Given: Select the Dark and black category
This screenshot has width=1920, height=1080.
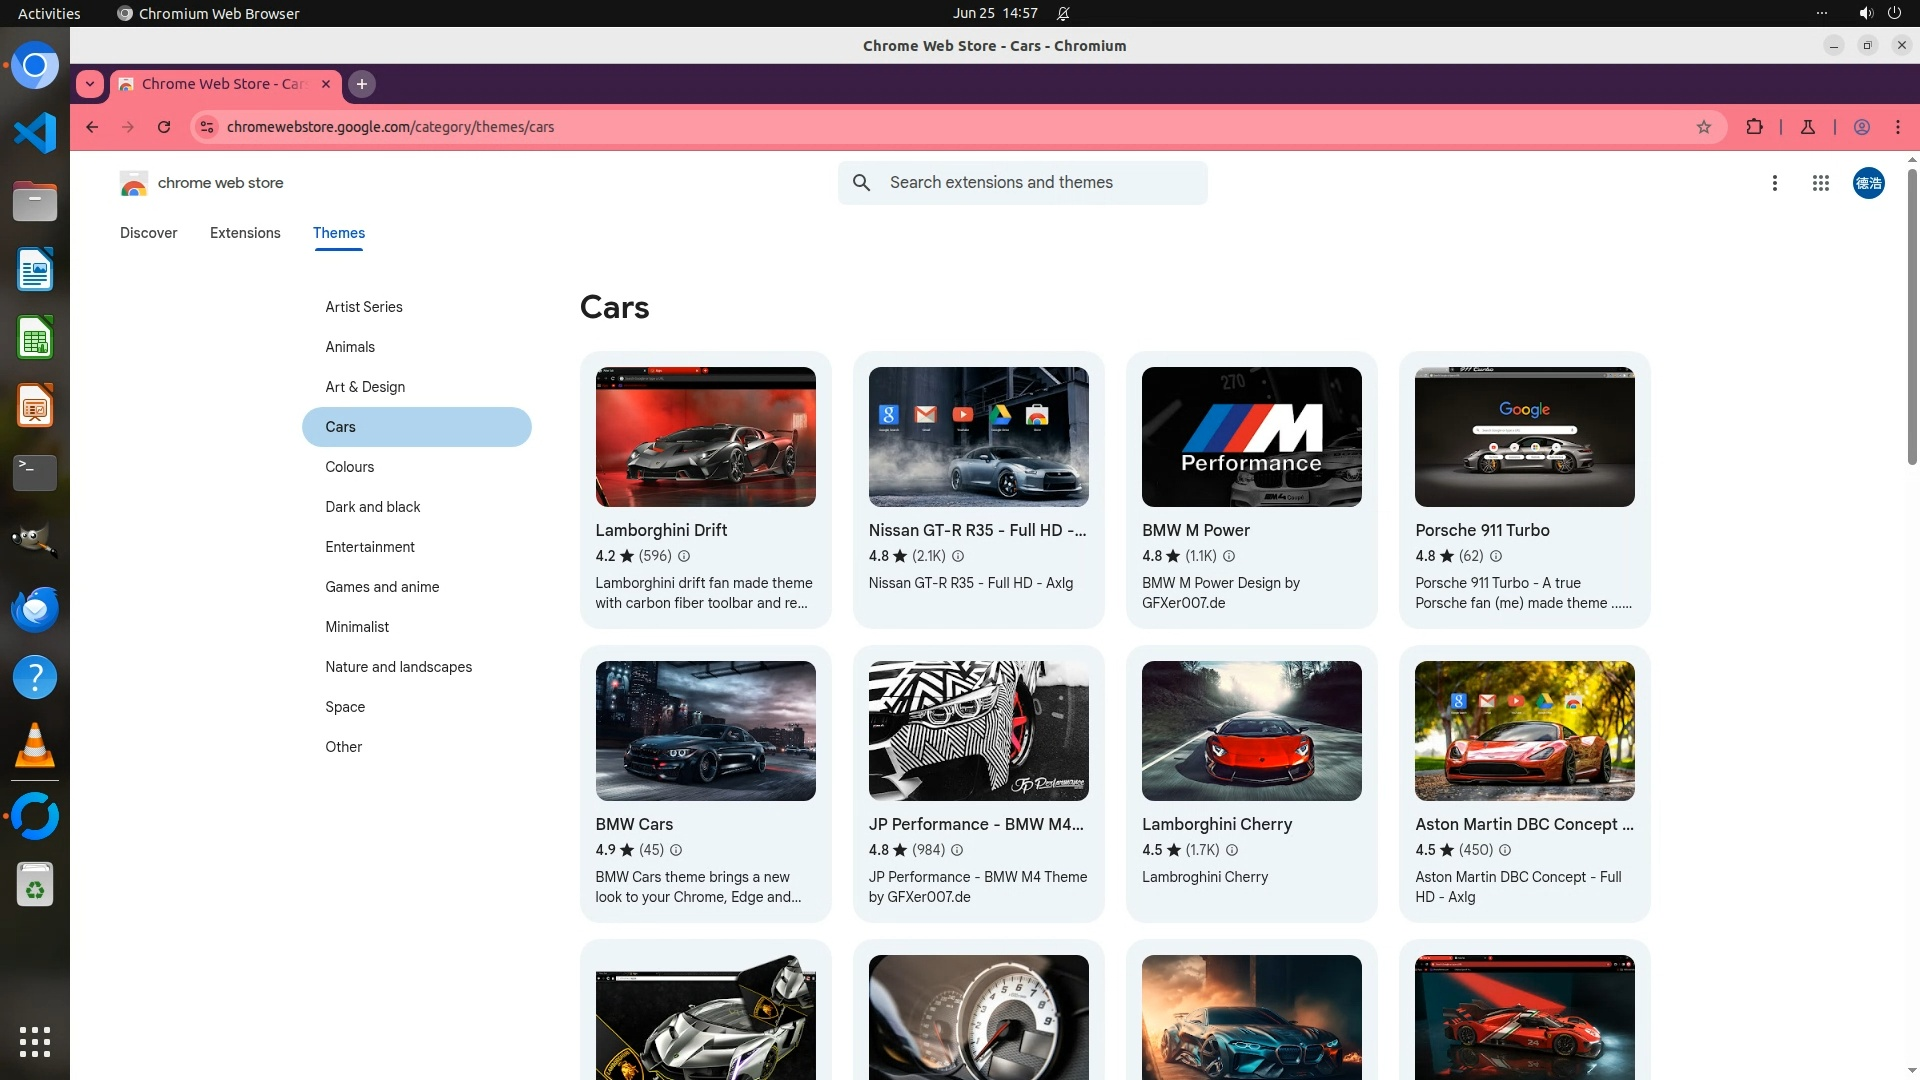Looking at the screenshot, I should point(372,507).
